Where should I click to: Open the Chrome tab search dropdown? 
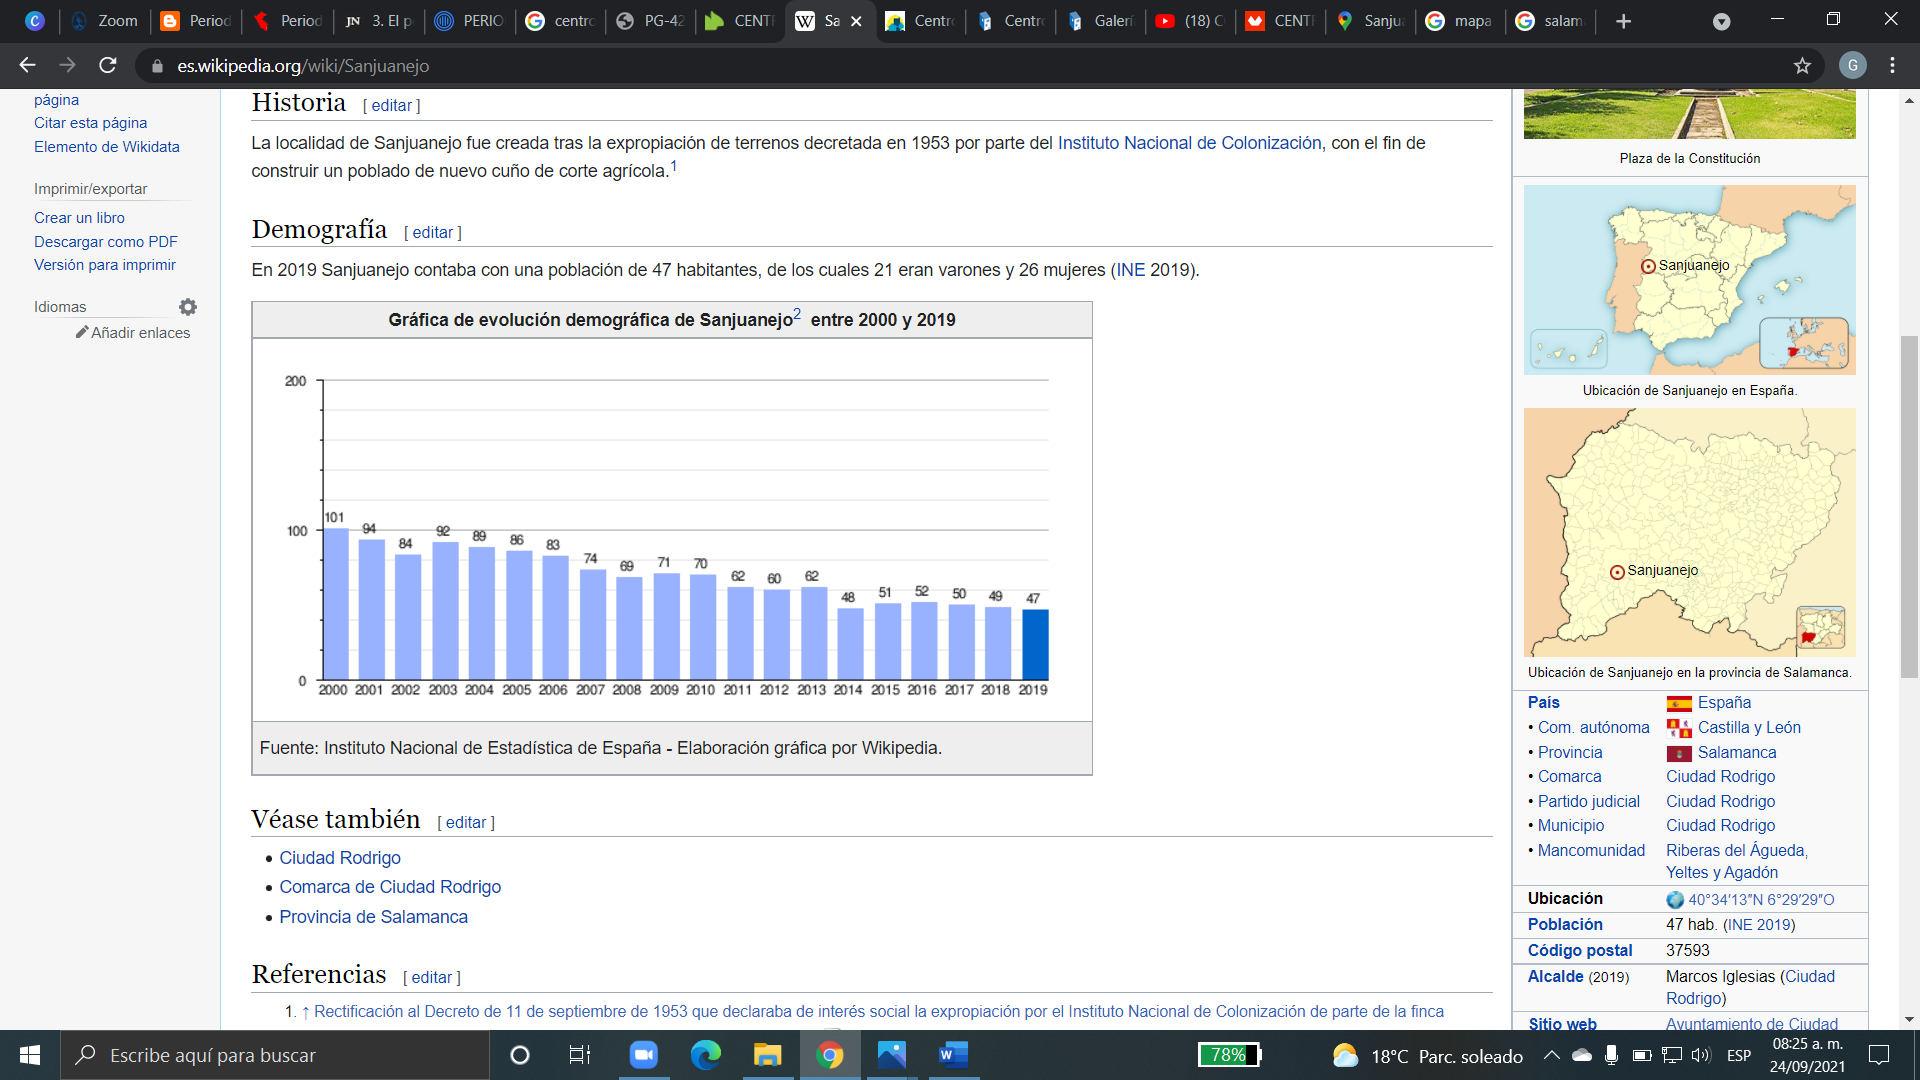point(1721,21)
